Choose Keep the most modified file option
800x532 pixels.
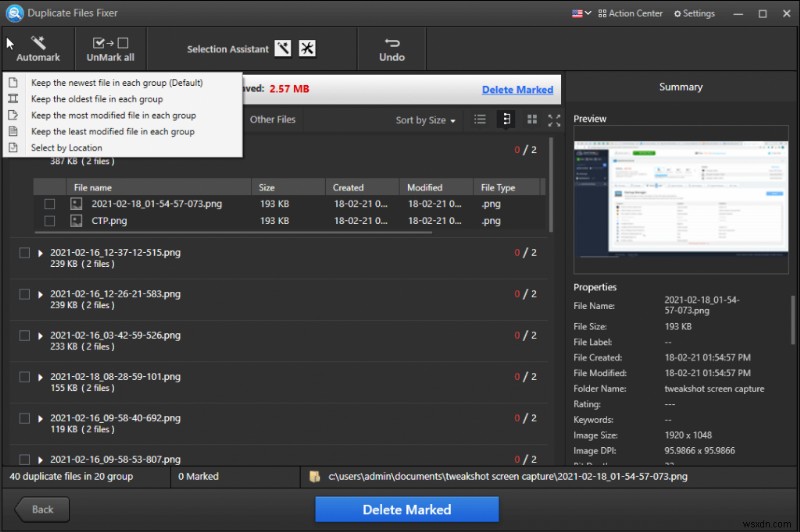[113, 115]
